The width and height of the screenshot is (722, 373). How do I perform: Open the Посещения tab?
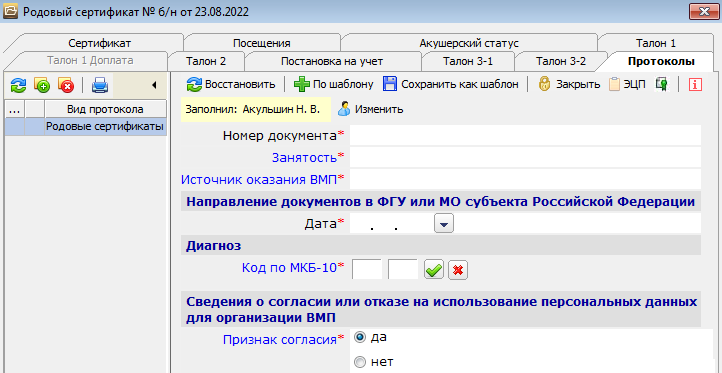click(x=262, y=43)
